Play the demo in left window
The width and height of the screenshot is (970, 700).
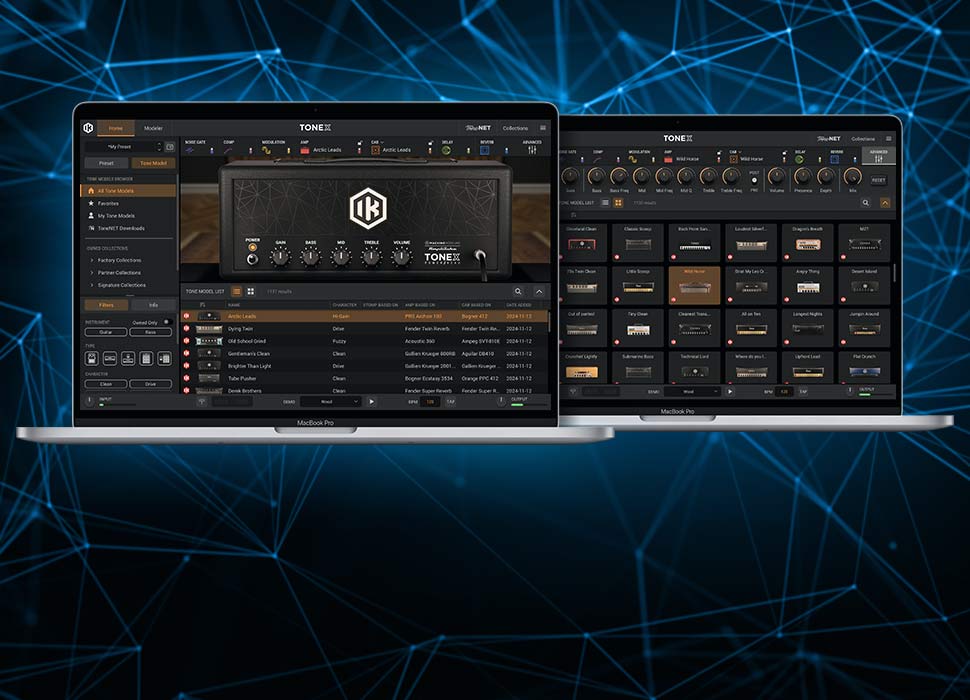371,402
